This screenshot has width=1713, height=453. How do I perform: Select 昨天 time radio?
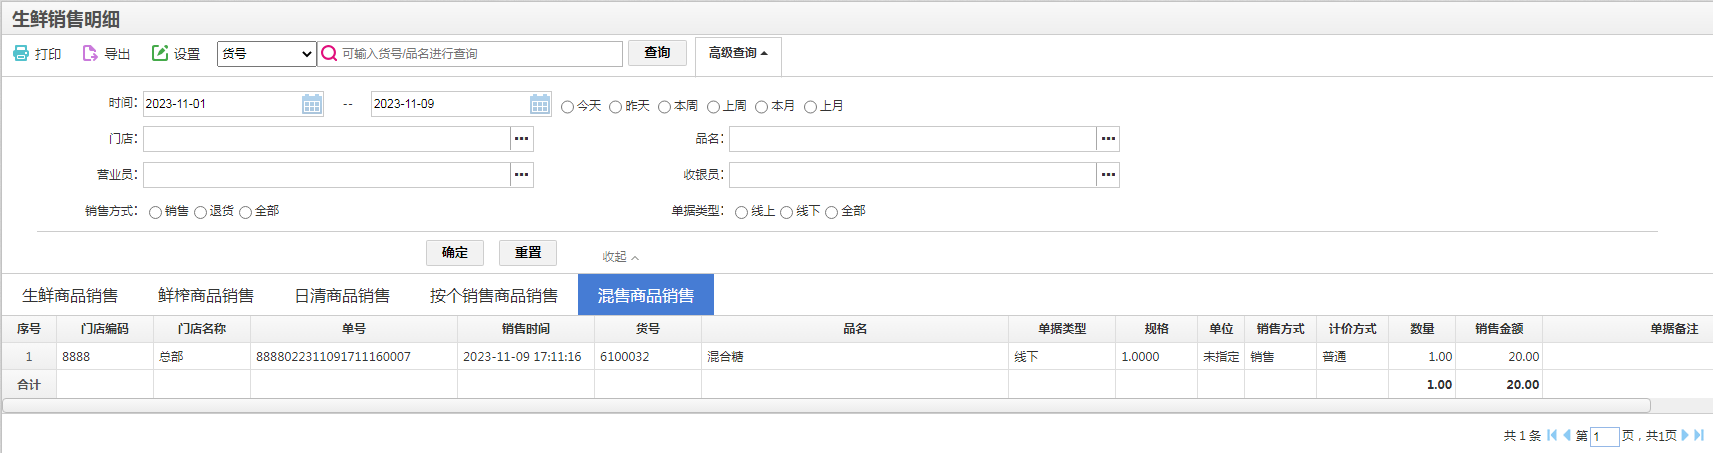[x=615, y=106]
